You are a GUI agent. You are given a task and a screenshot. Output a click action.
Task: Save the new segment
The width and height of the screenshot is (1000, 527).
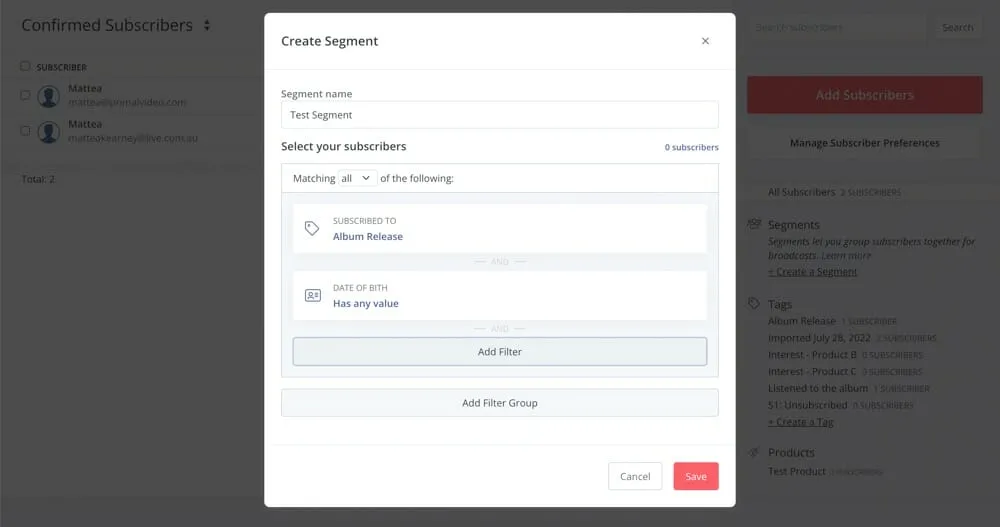tap(695, 476)
